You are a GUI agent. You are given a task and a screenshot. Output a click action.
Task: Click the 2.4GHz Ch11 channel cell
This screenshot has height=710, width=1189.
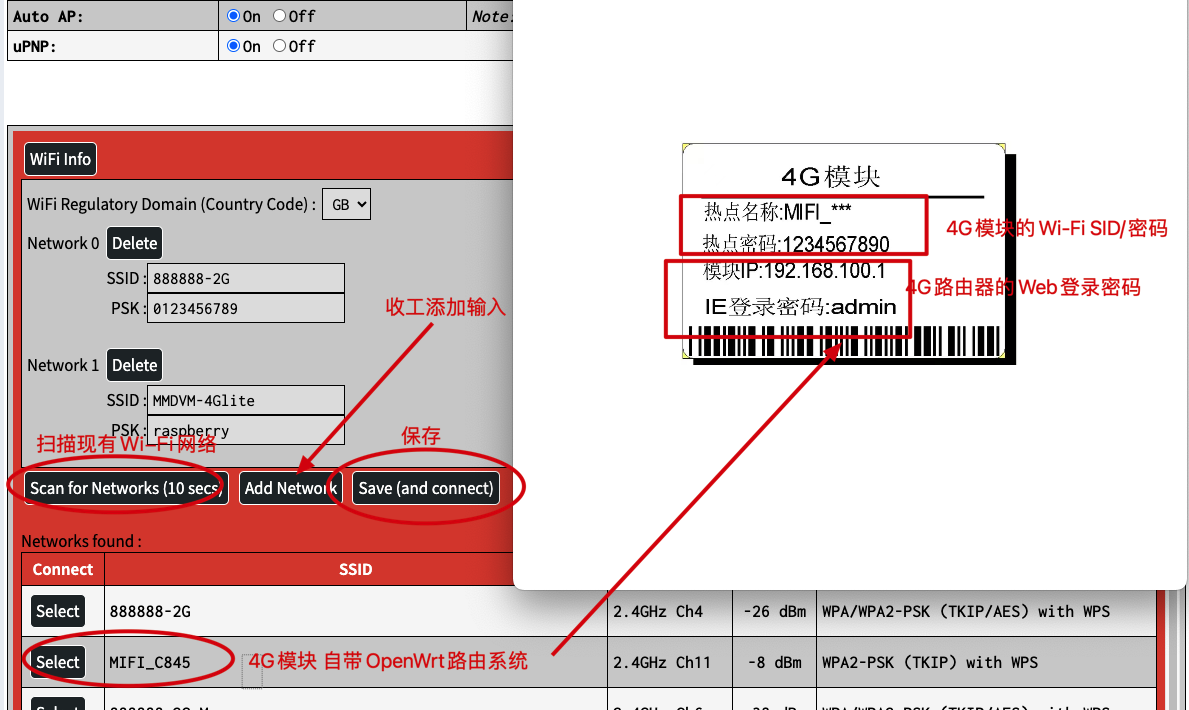(670, 662)
